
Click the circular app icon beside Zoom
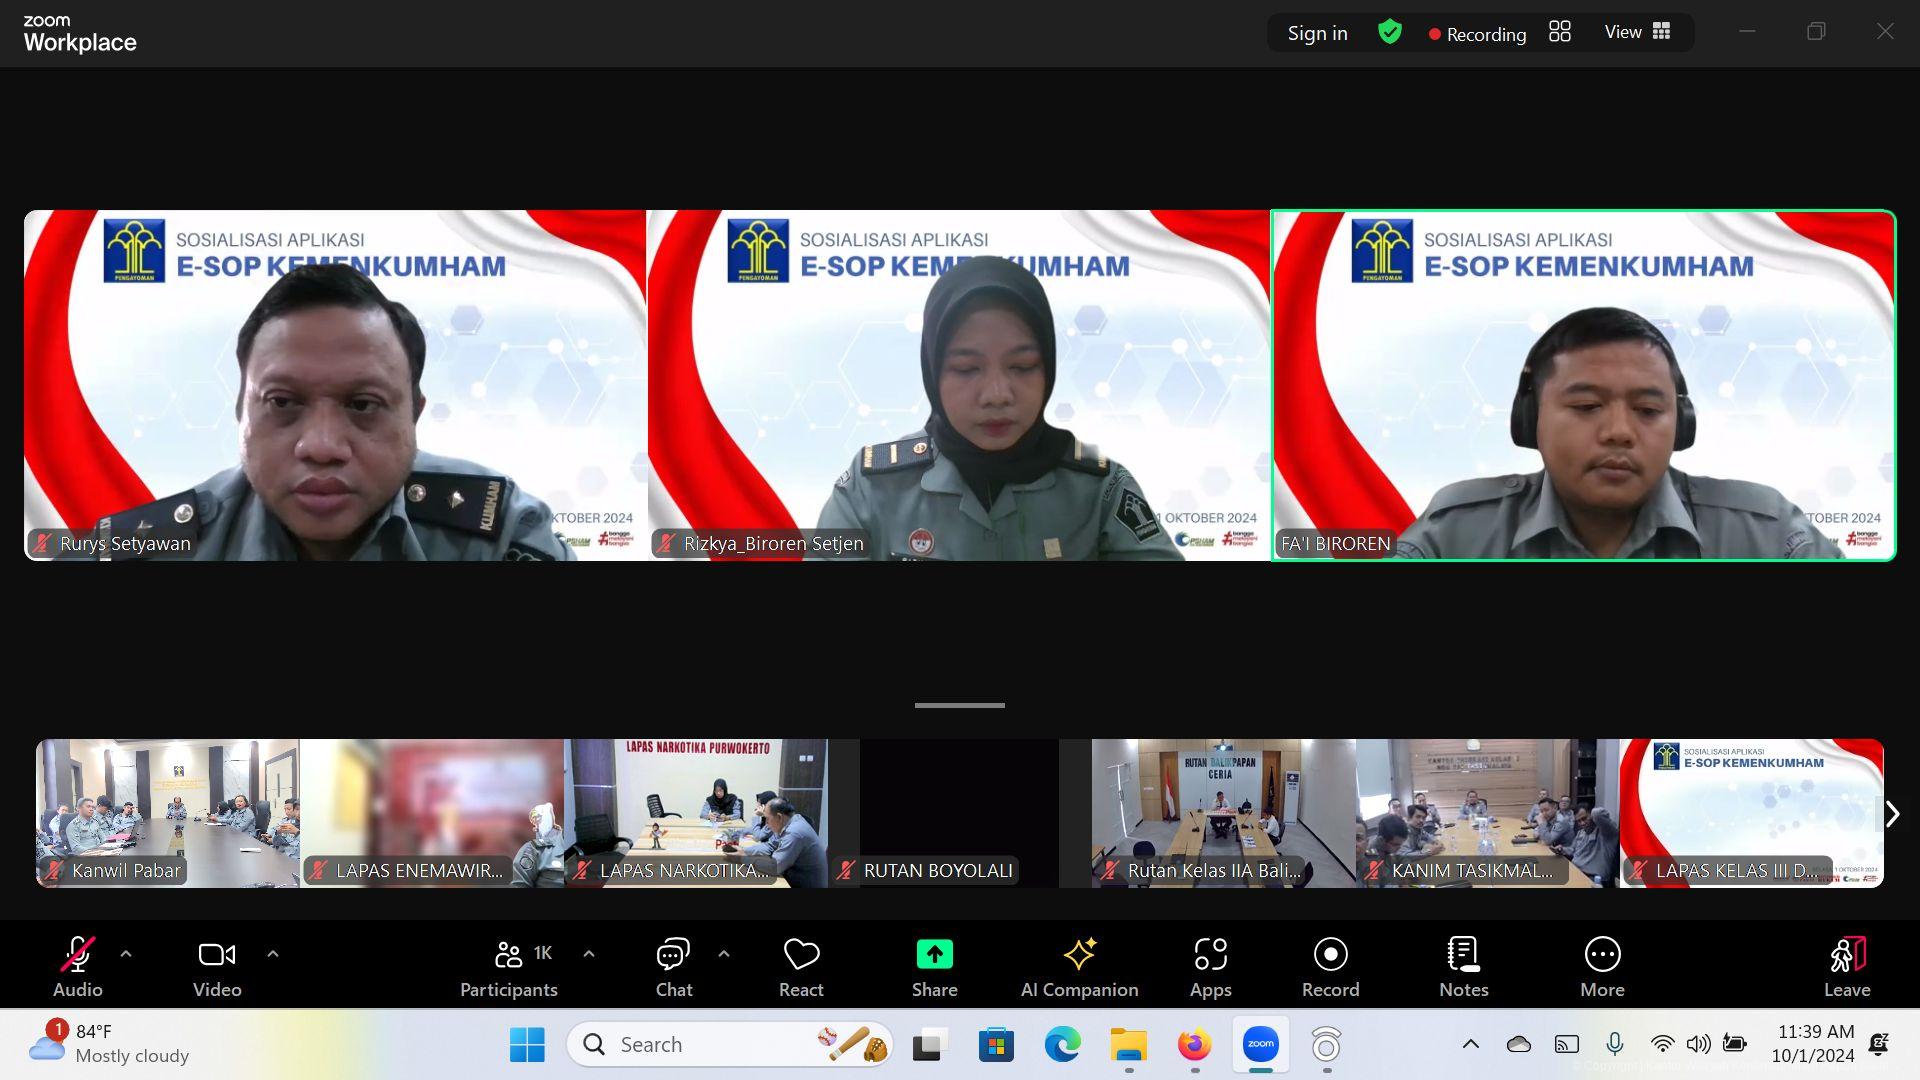tap(1326, 1045)
